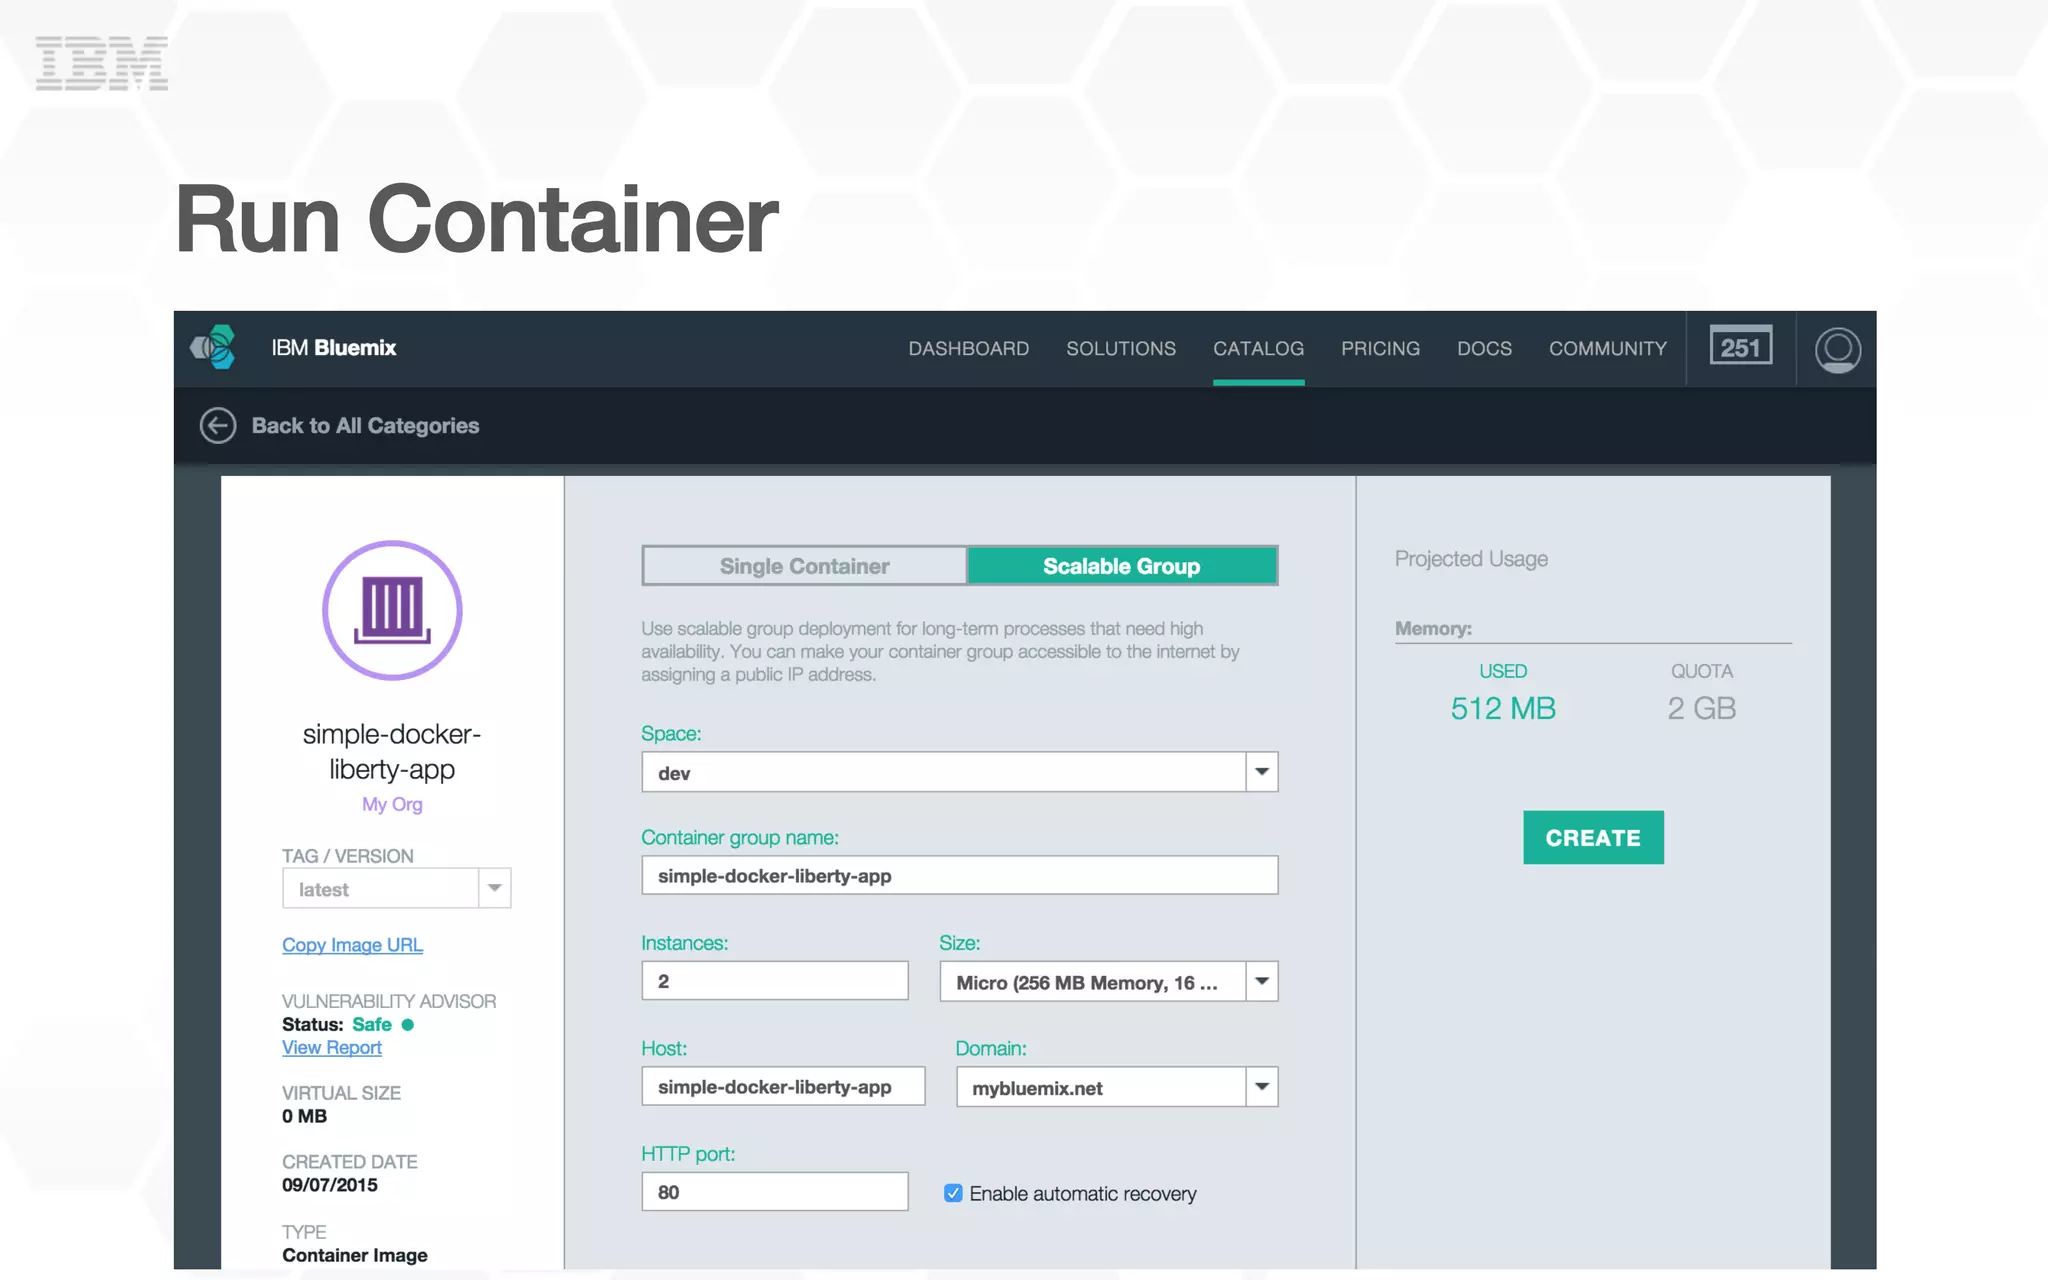Go to the Catalog nav item
Viewport: 2048px width, 1280px height.
click(1258, 349)
